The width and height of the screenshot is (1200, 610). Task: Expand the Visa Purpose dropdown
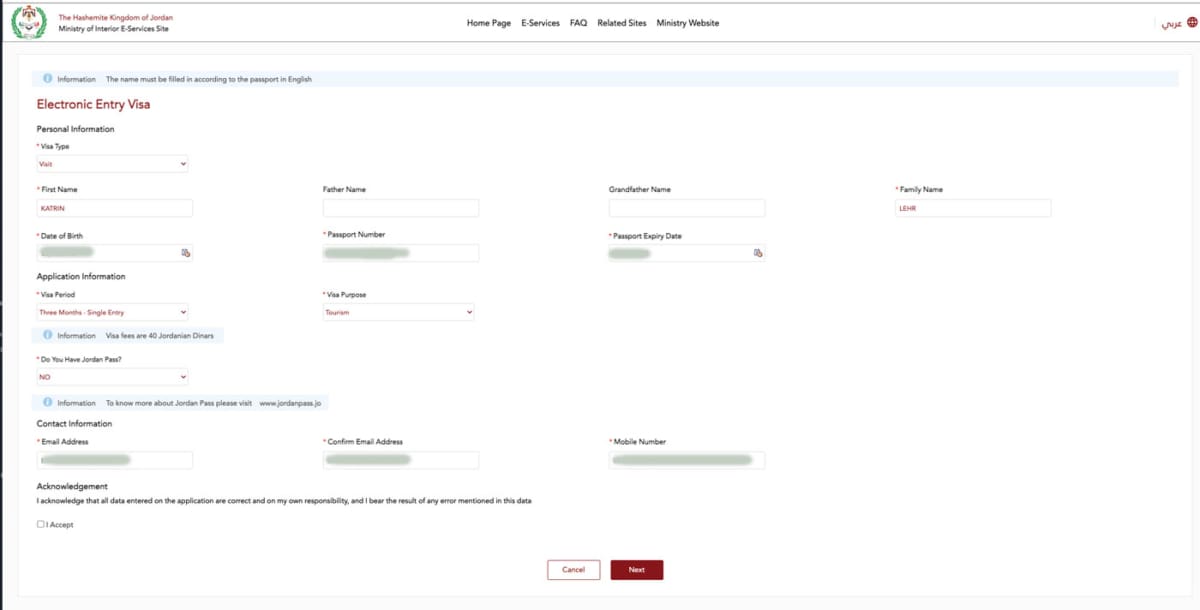(x=398, y=313)
